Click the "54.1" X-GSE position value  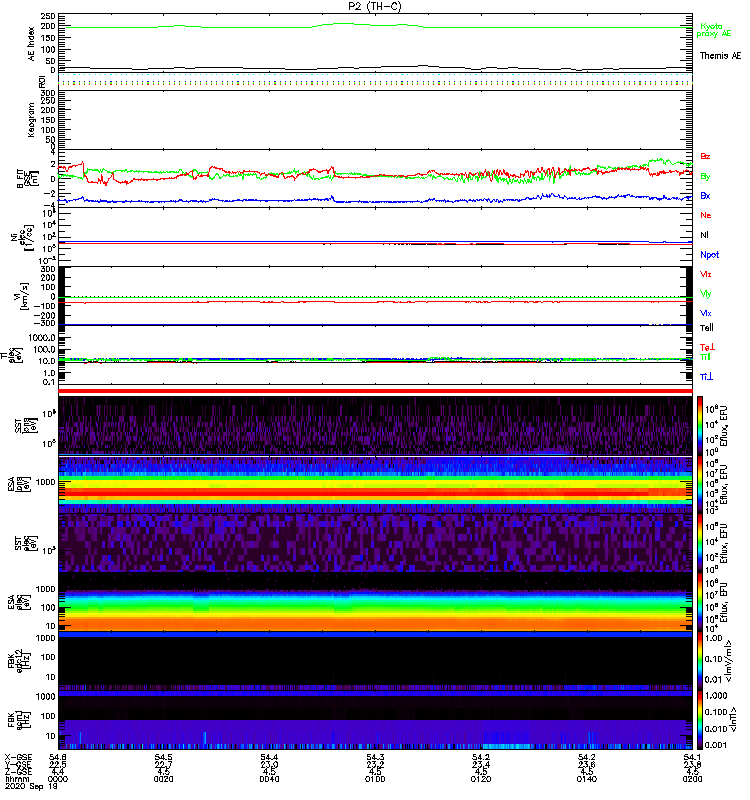(x=692, y=757)
